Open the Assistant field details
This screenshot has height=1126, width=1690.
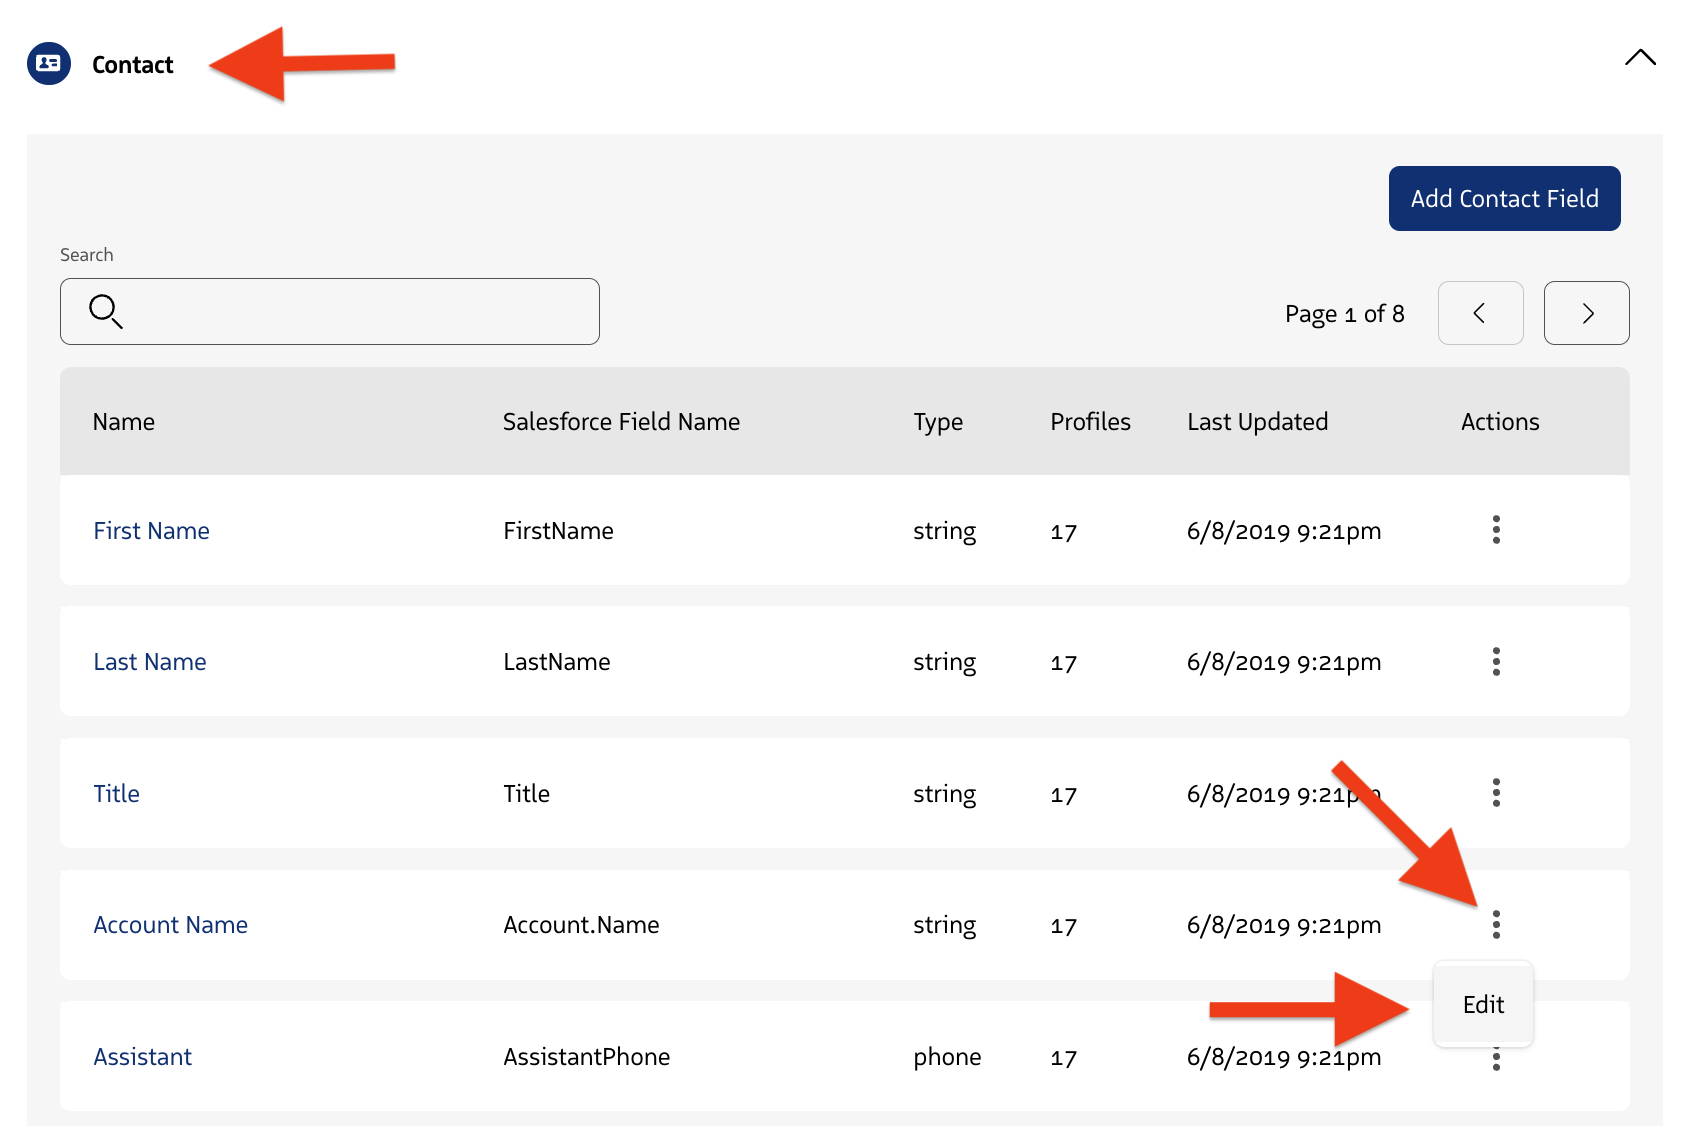pyautogui.click(x=142, y=1056)
